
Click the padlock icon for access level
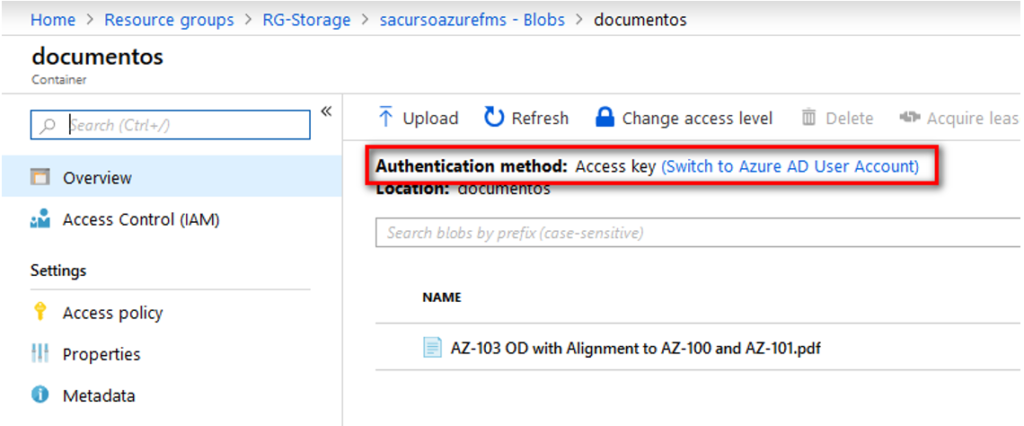tap(605, 118)
